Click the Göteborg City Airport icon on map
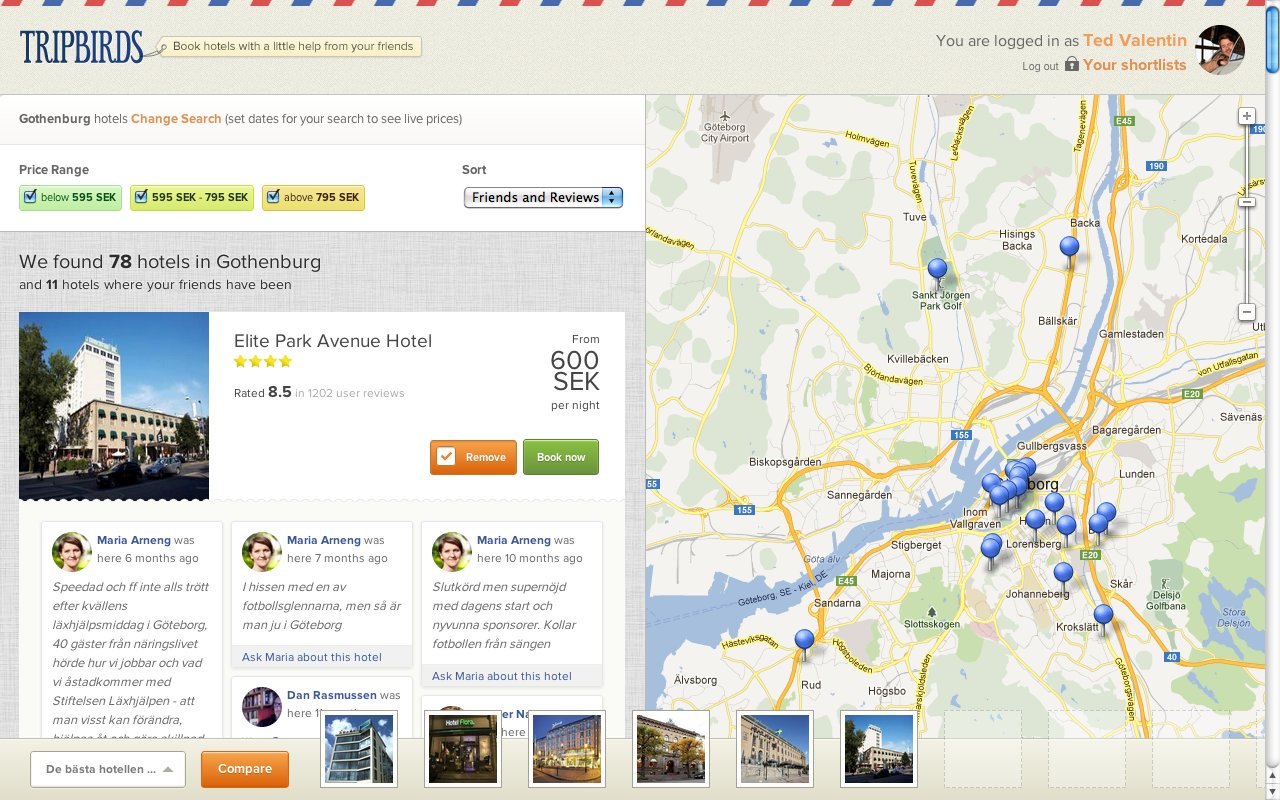Image resolution: width=1280 pixels, height=800 pixels. (725, 114)
